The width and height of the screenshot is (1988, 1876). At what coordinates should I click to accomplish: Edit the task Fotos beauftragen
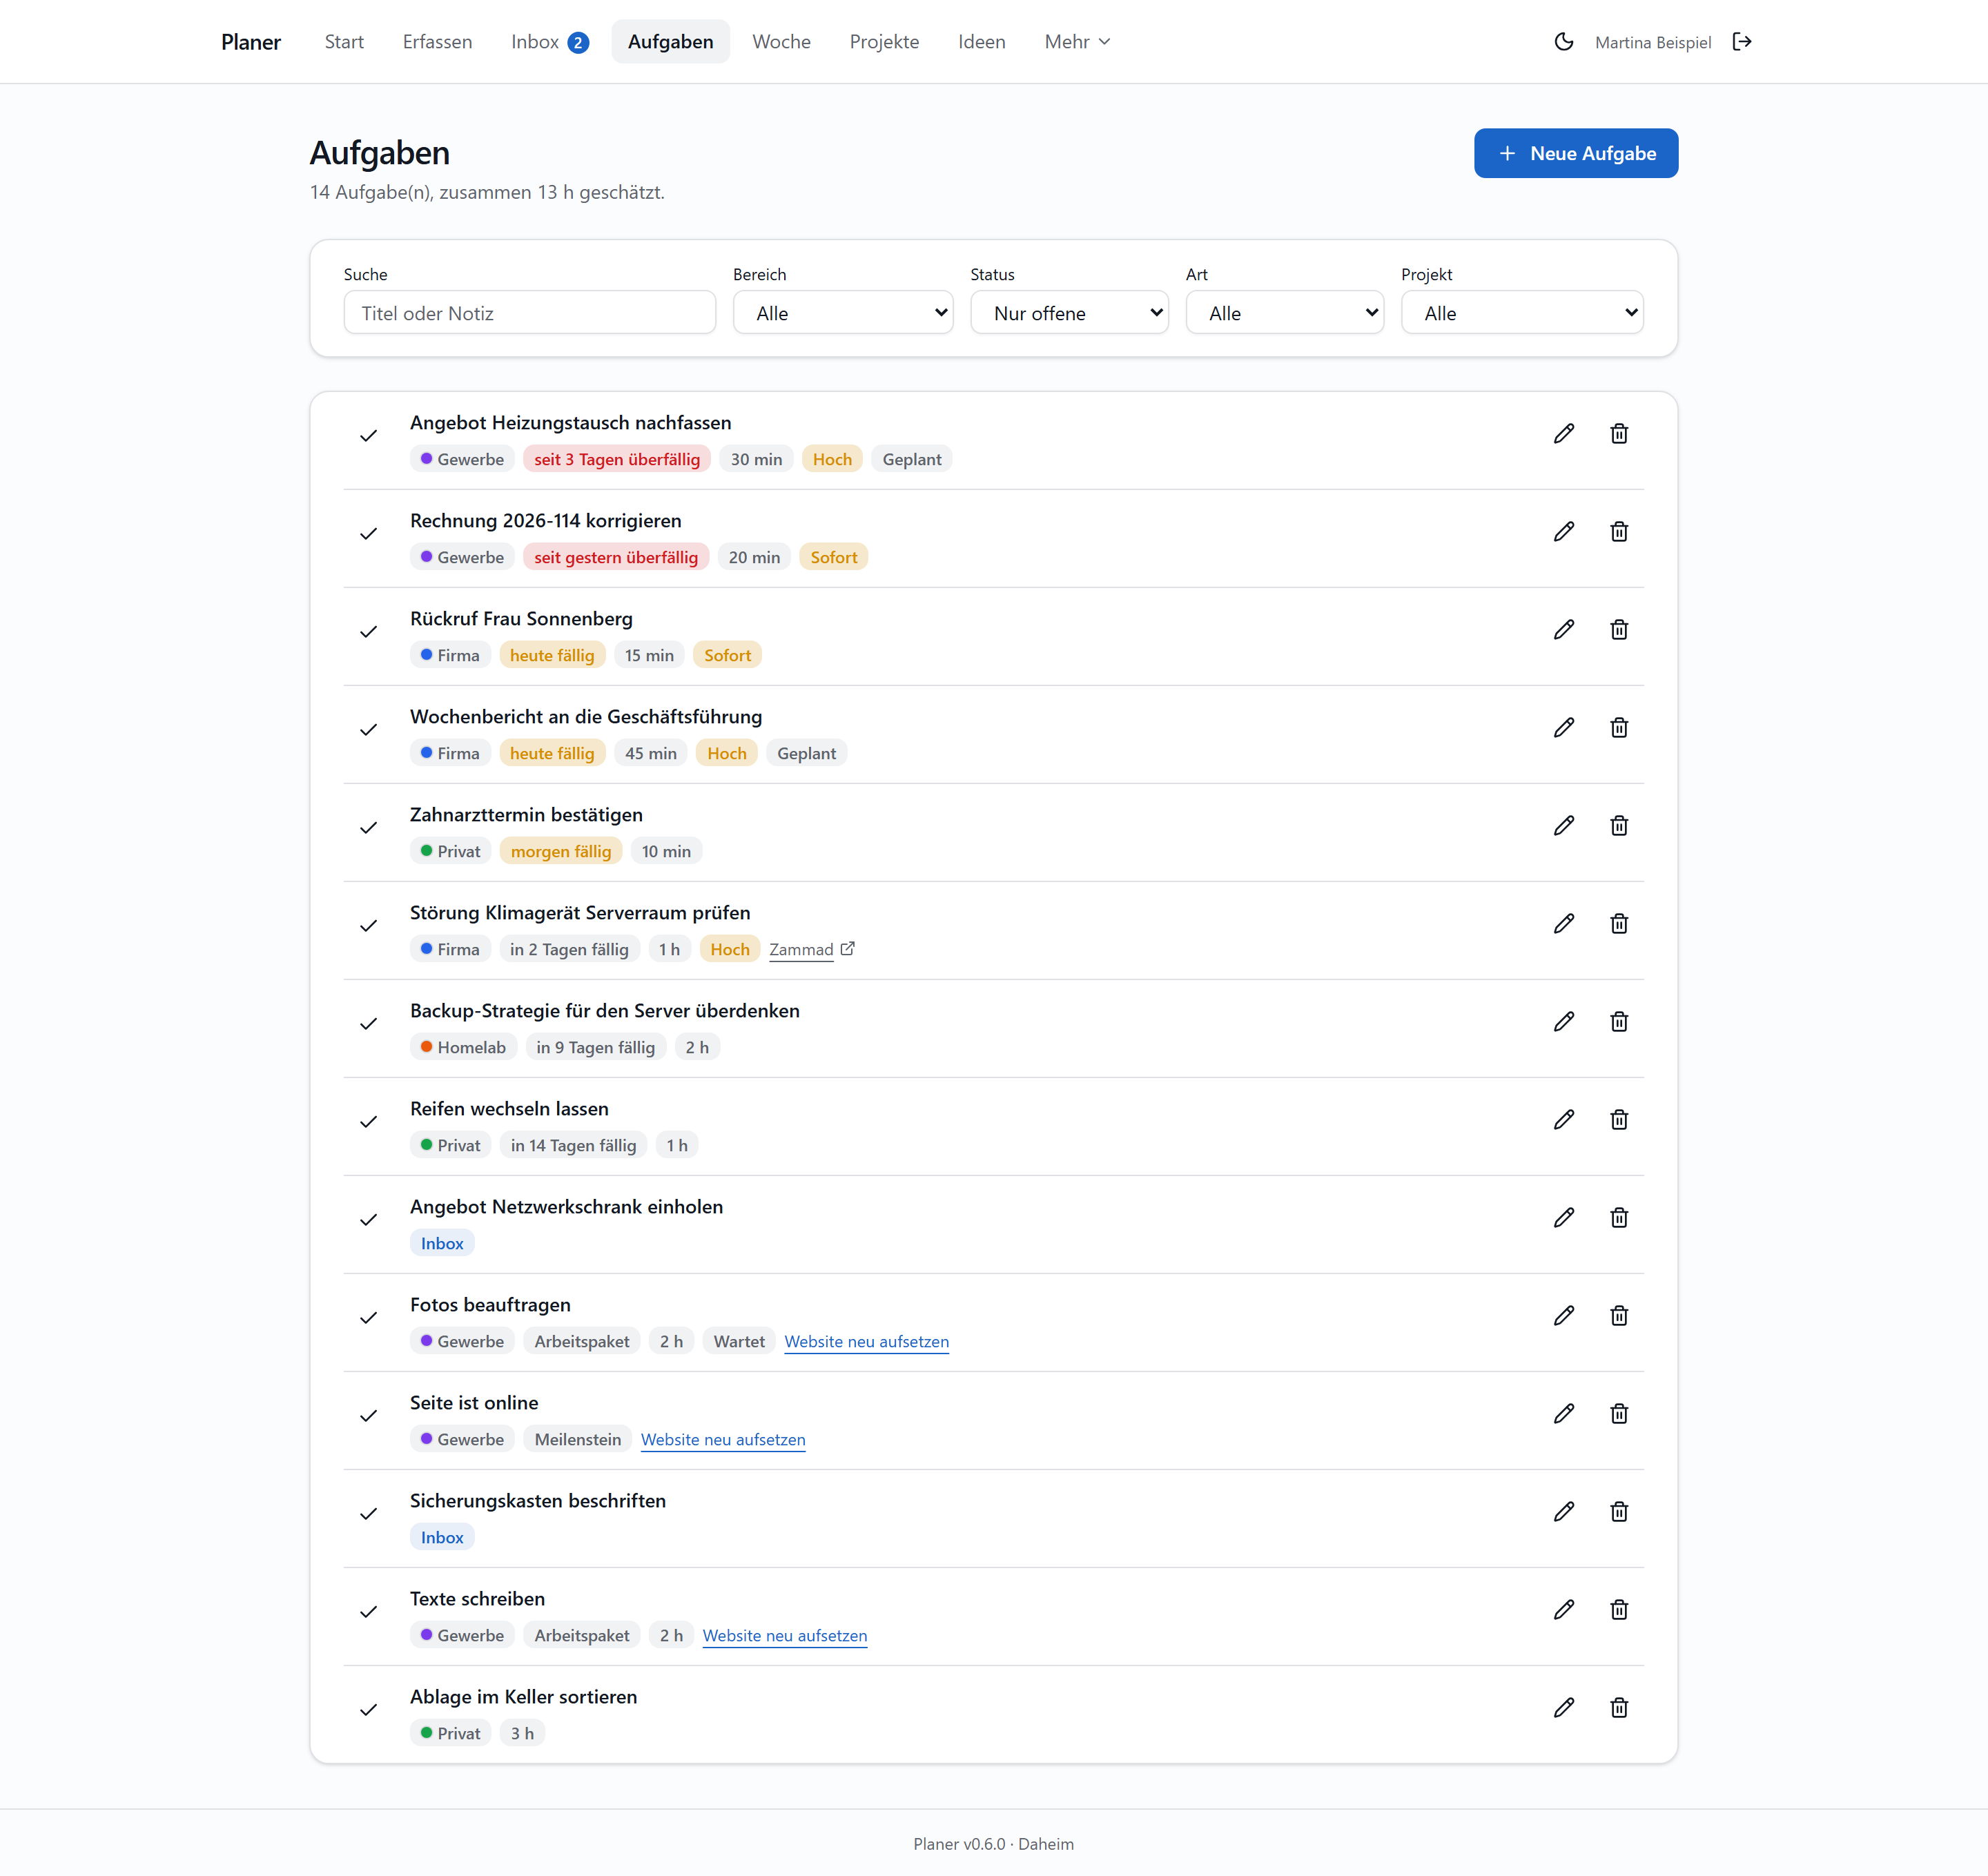(1564, 1316)
